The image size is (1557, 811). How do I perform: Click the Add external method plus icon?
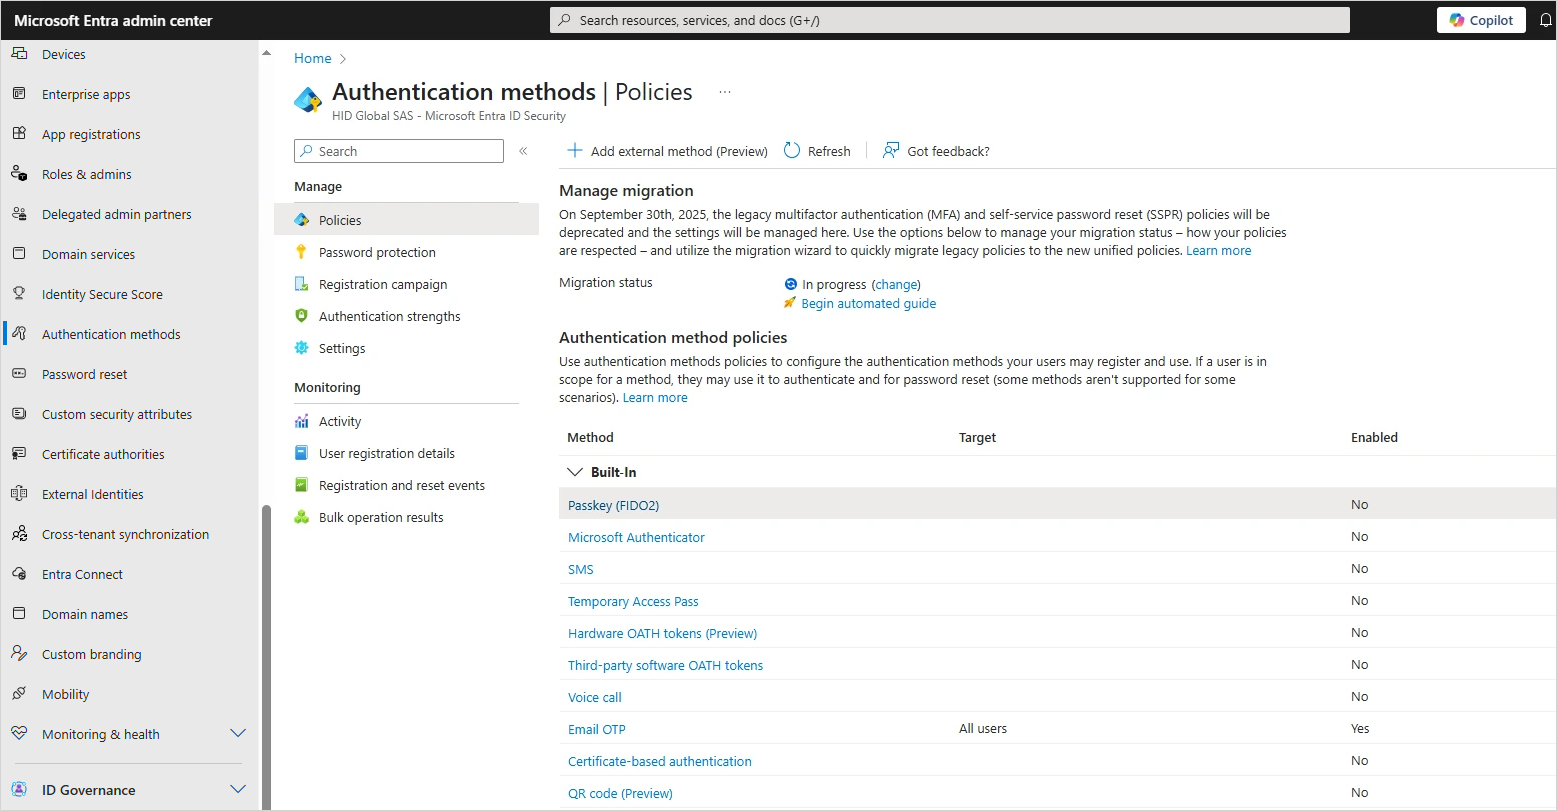pos(574,151)
